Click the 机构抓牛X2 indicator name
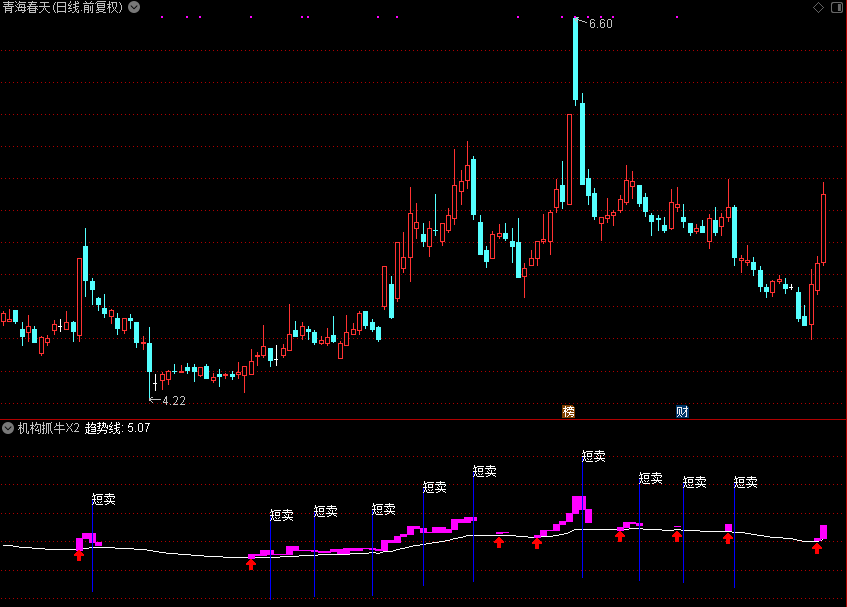This screenshot has width=847, height=607. [49, 428]
